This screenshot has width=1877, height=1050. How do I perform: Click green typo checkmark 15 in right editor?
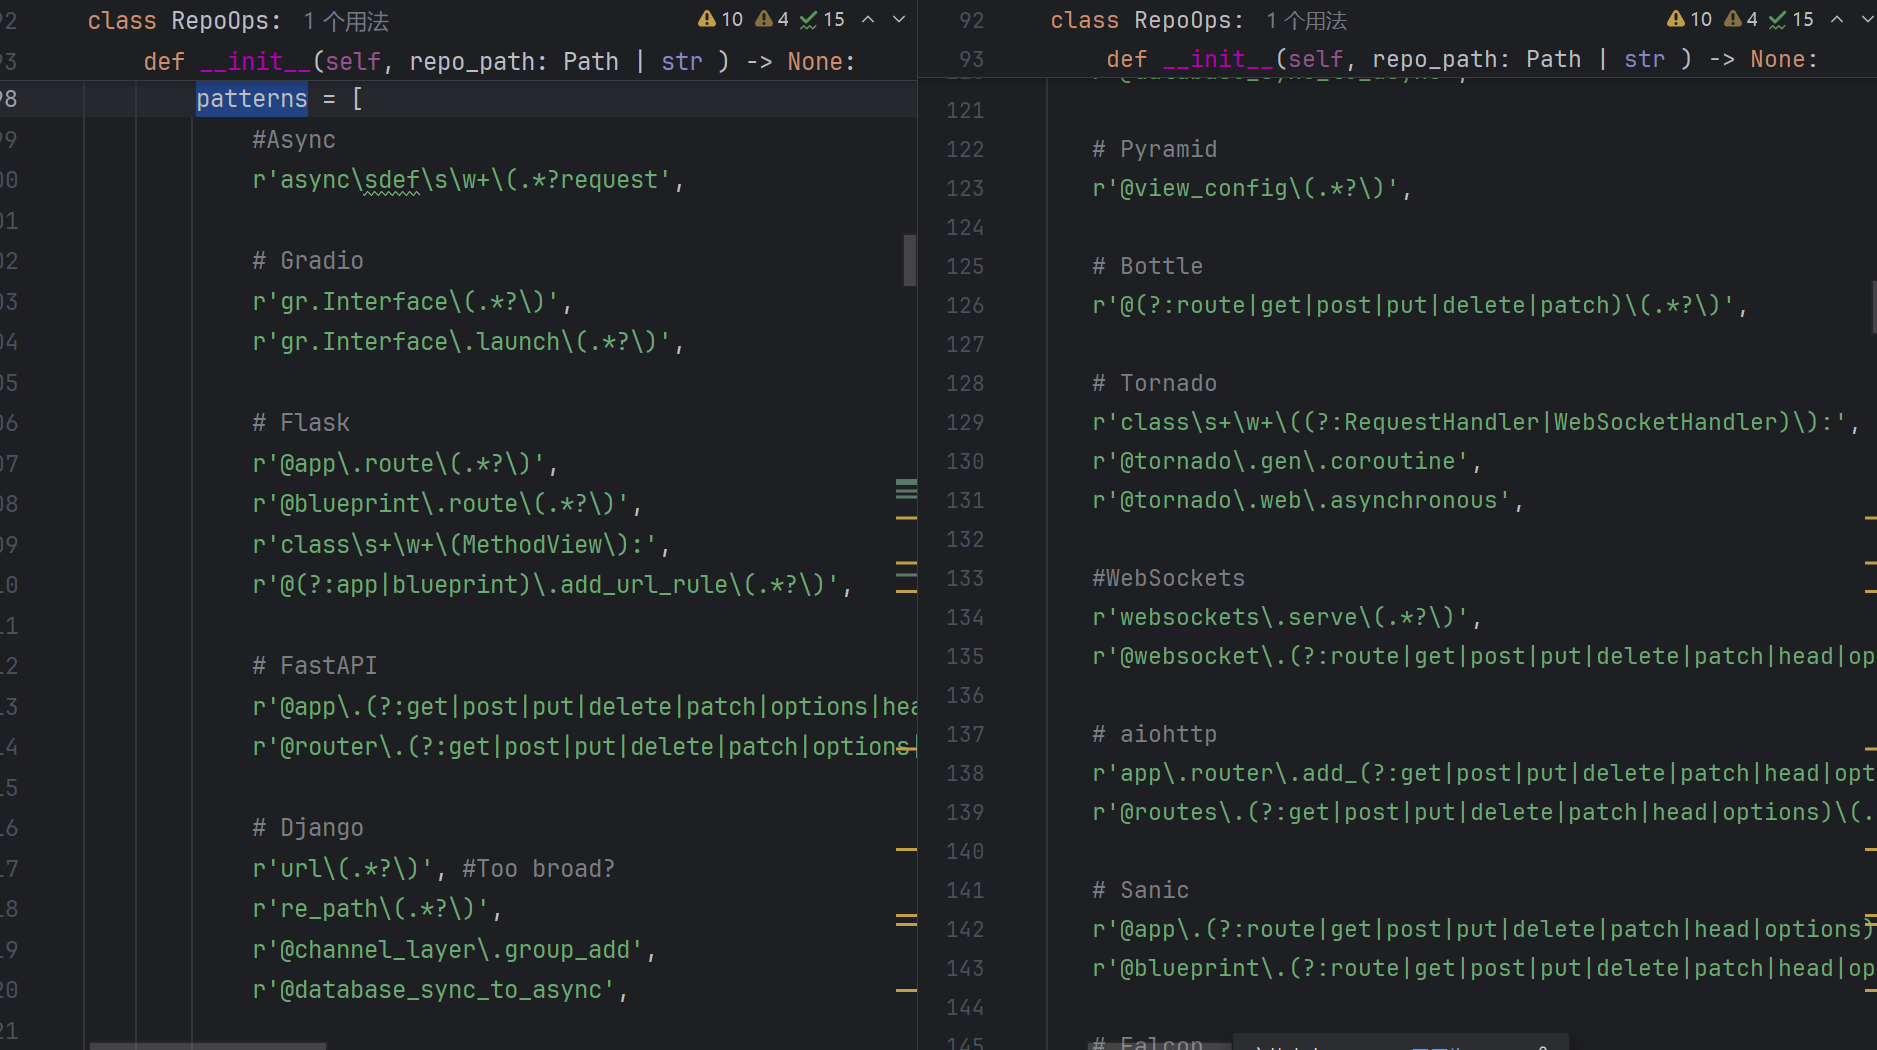(x=1792, y=19)
